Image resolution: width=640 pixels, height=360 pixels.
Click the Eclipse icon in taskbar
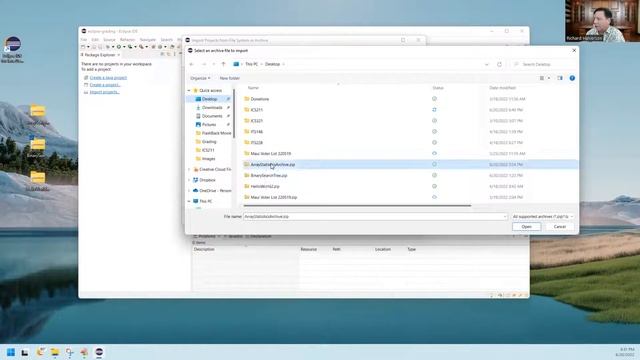click(x=99, y=352)
